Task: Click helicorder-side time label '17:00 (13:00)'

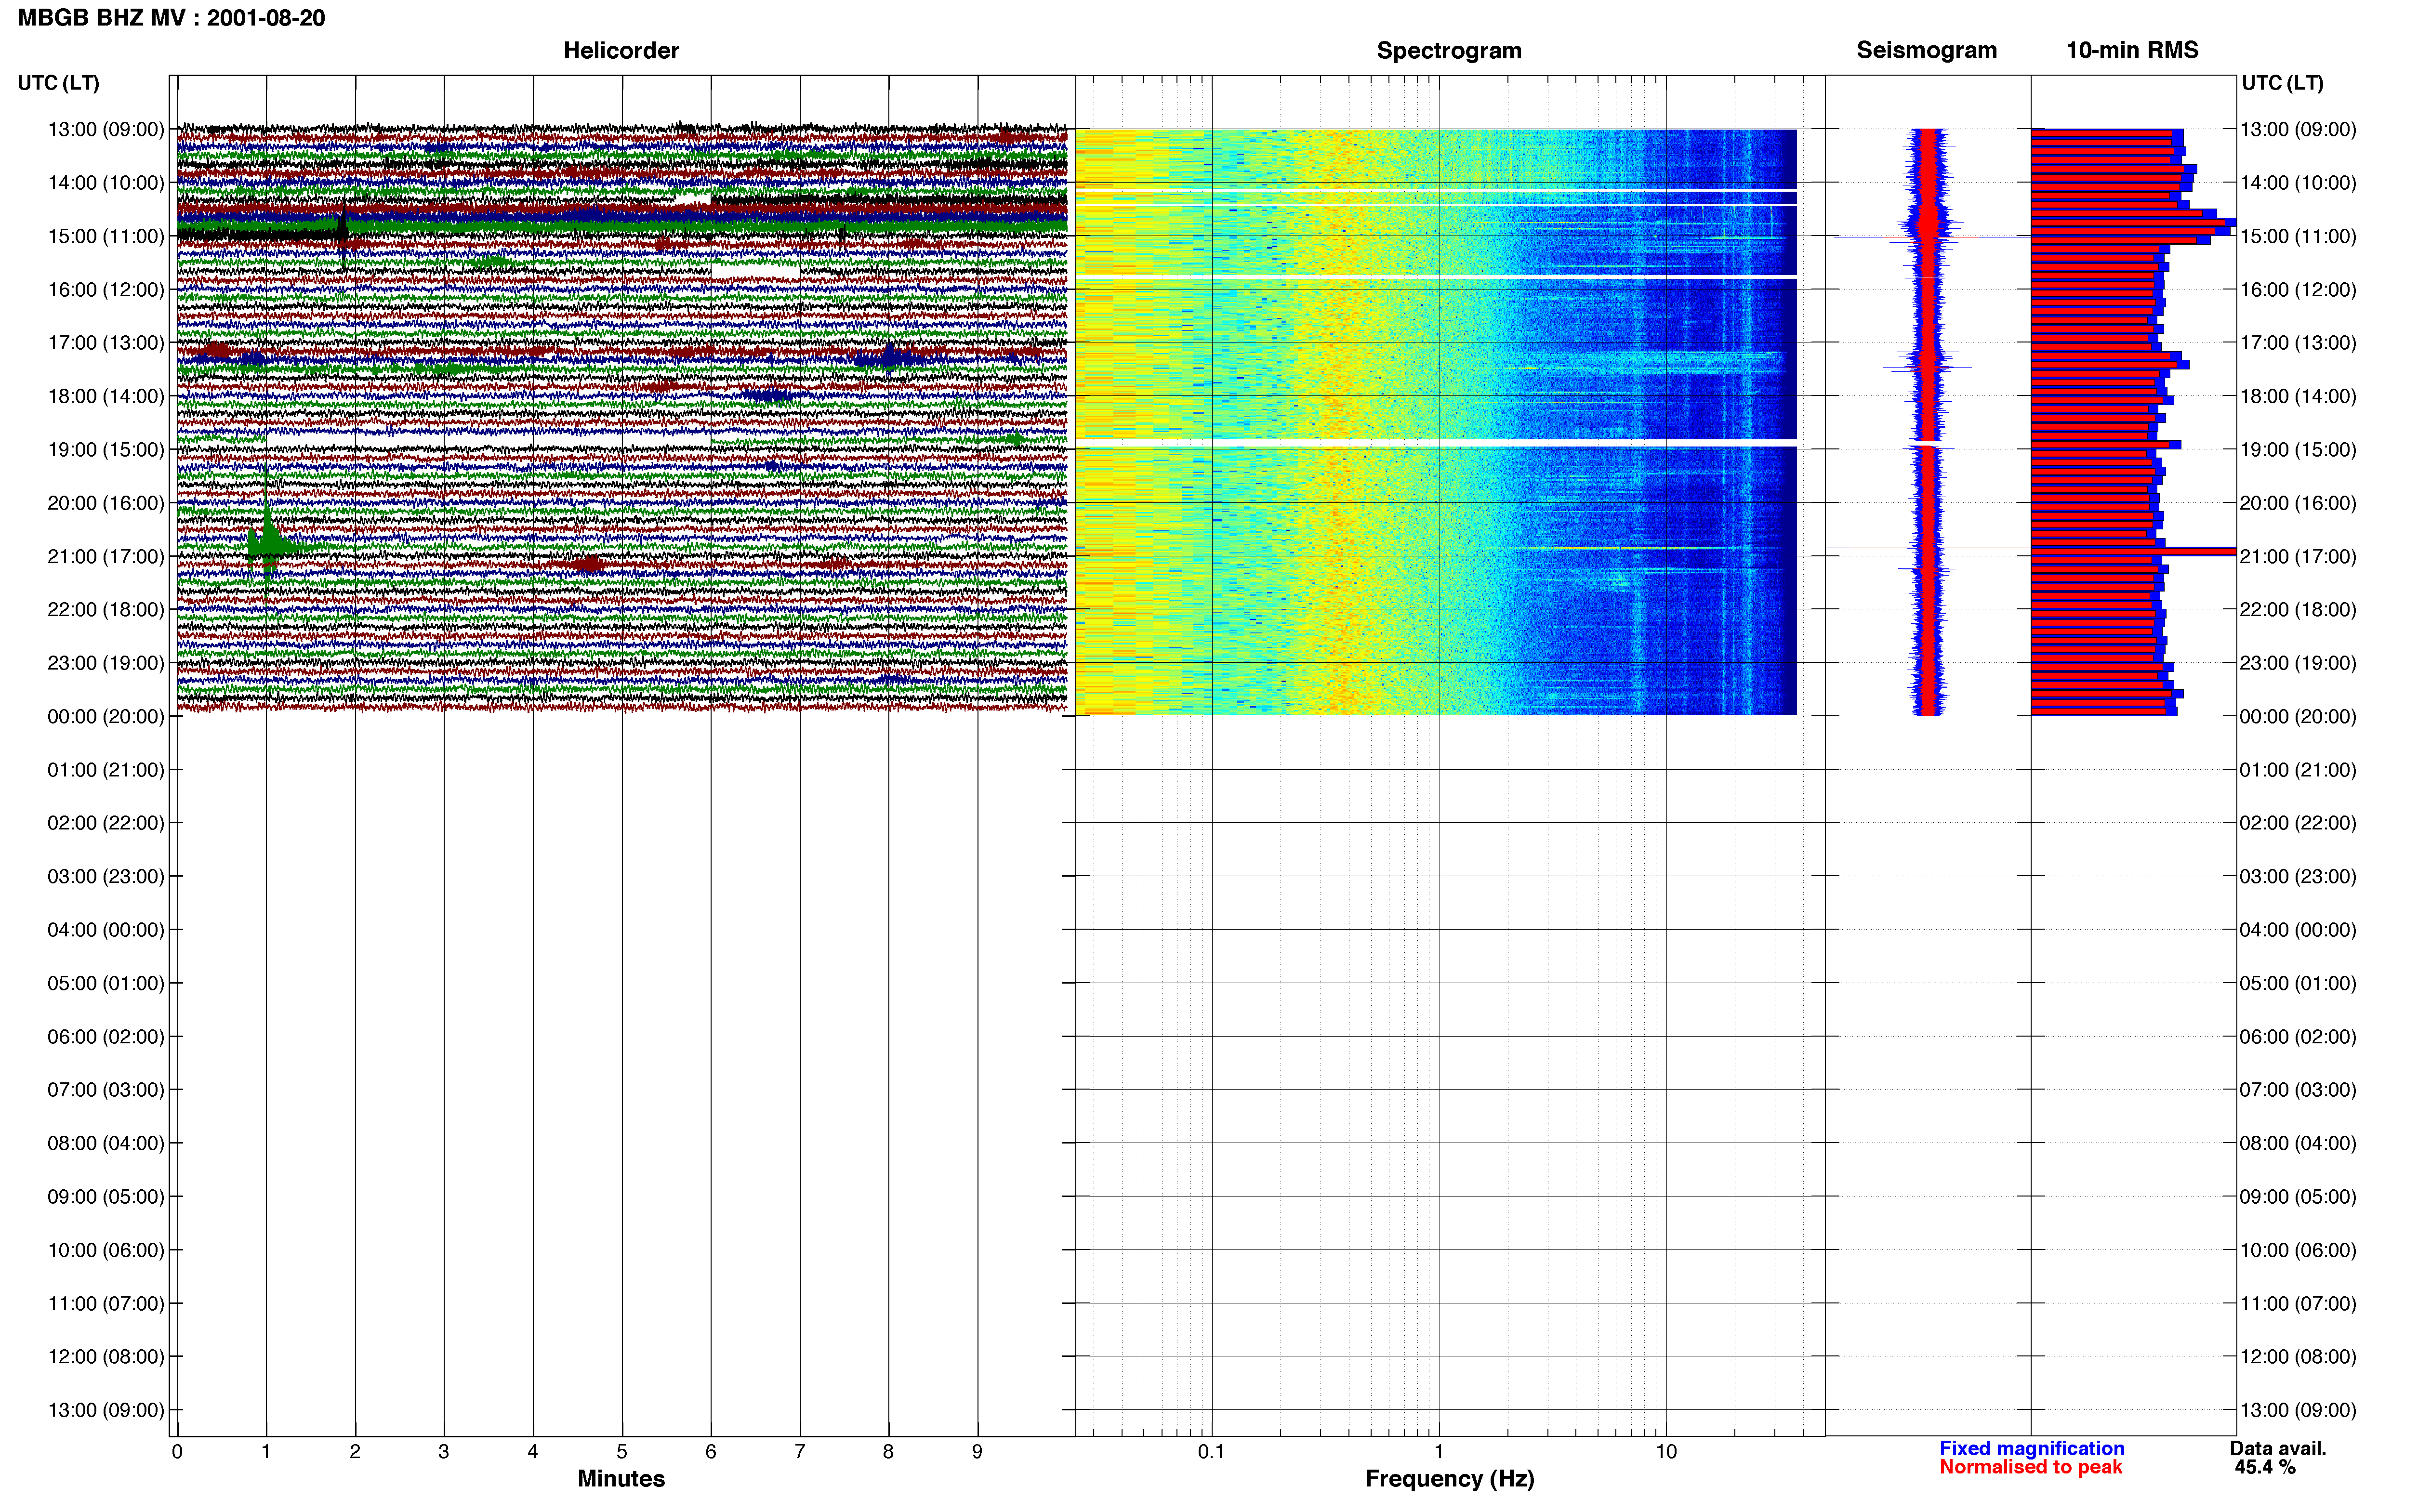Action: [x=105, y=343]
